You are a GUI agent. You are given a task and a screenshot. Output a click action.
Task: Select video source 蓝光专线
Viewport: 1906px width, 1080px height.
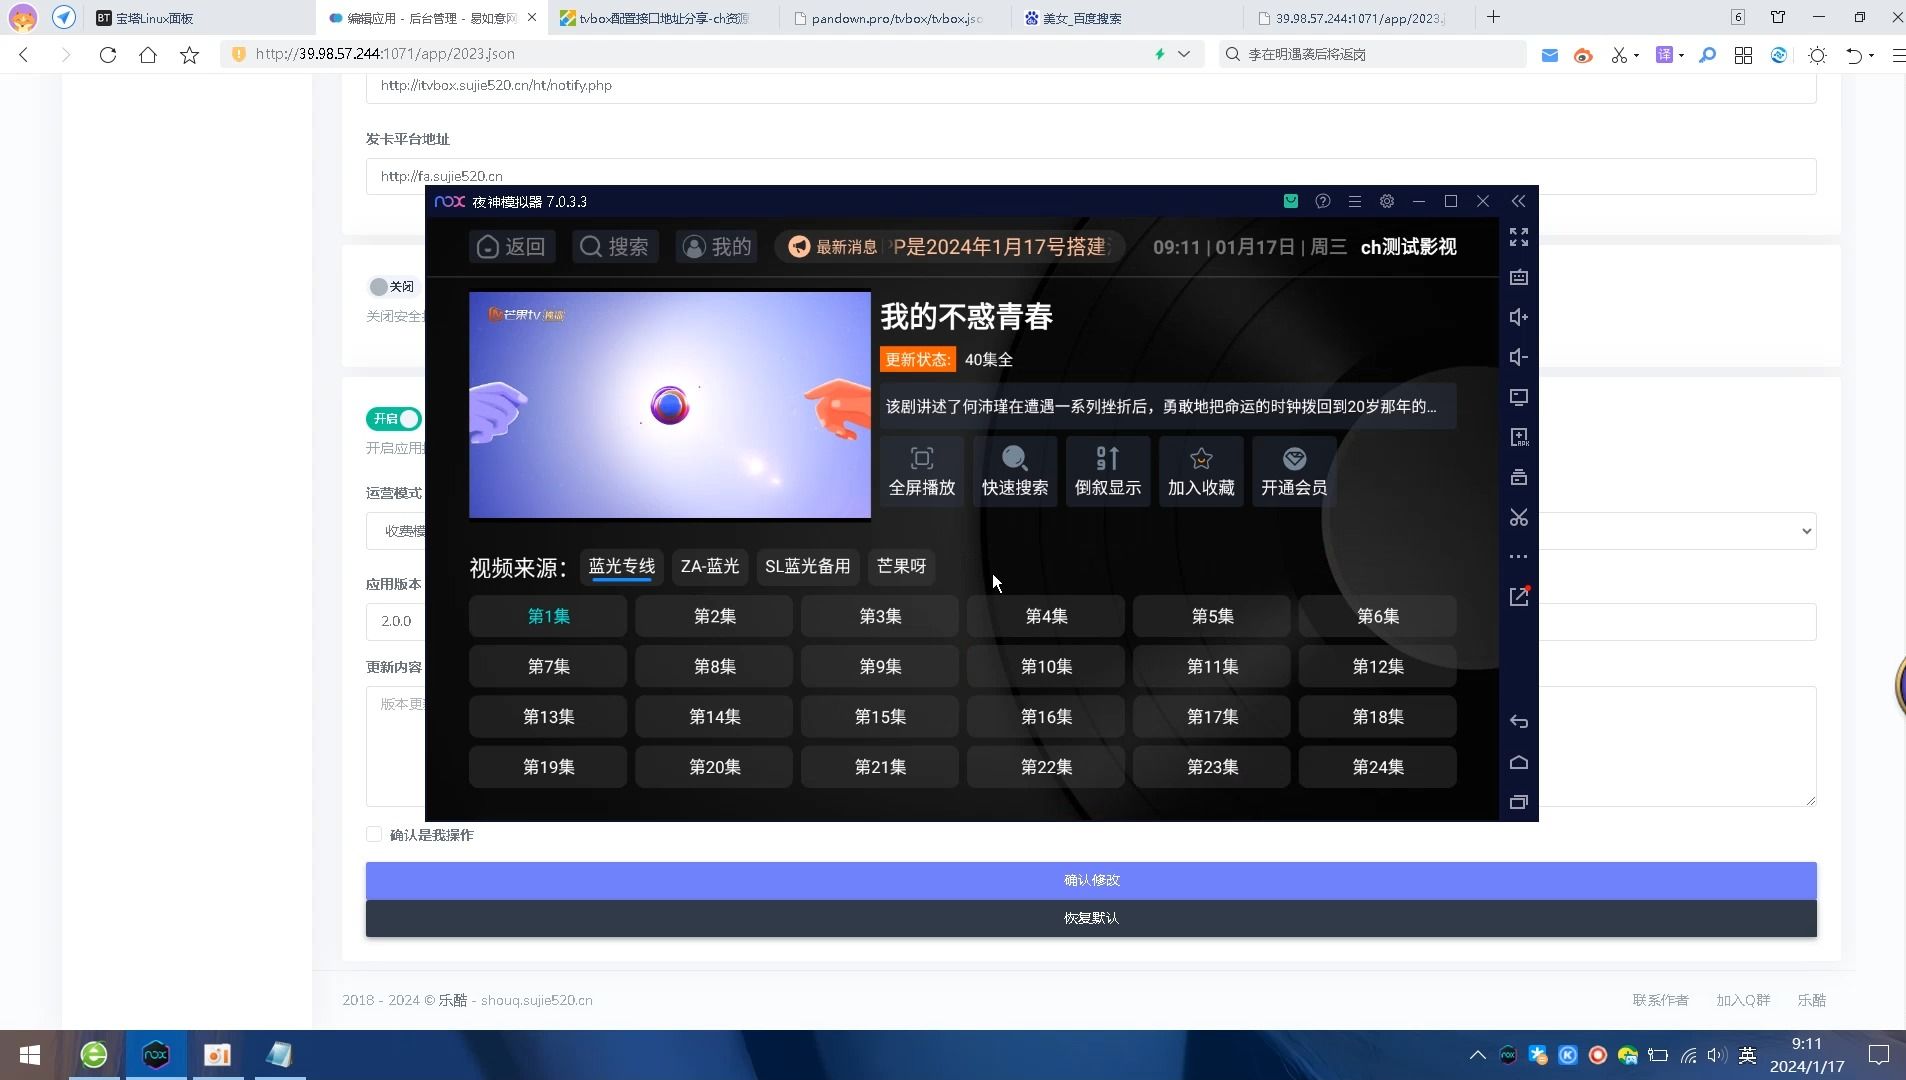click(621, 566)
